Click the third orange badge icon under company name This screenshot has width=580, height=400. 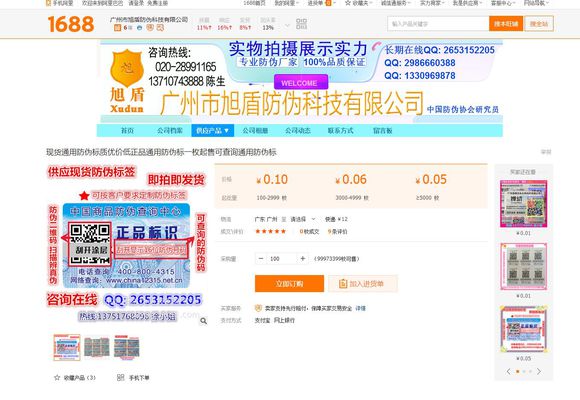[x=150, y=28]
